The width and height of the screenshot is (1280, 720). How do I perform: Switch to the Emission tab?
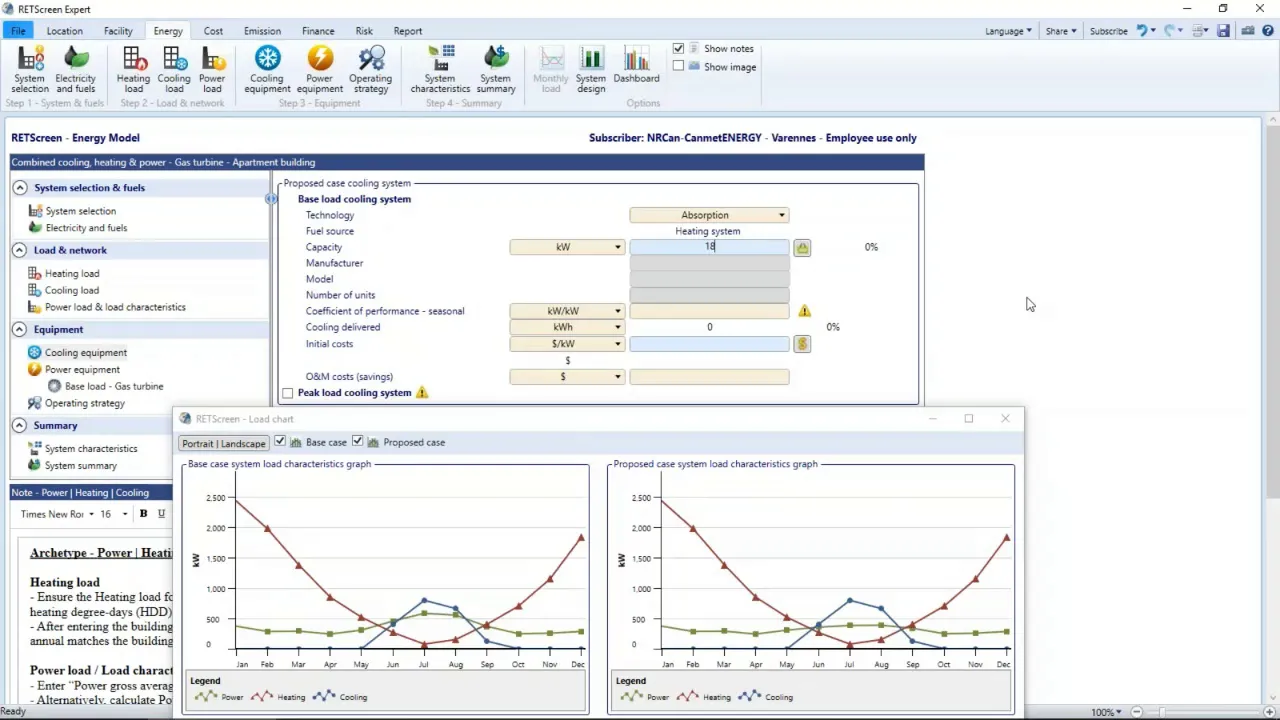pyautogui.click(x=262, y=31)
